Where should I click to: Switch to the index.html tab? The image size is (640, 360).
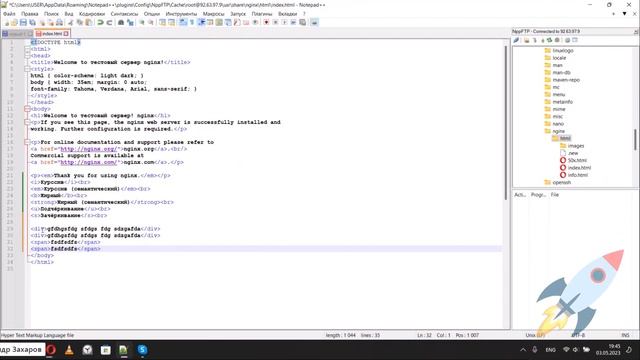pos(51,33)
